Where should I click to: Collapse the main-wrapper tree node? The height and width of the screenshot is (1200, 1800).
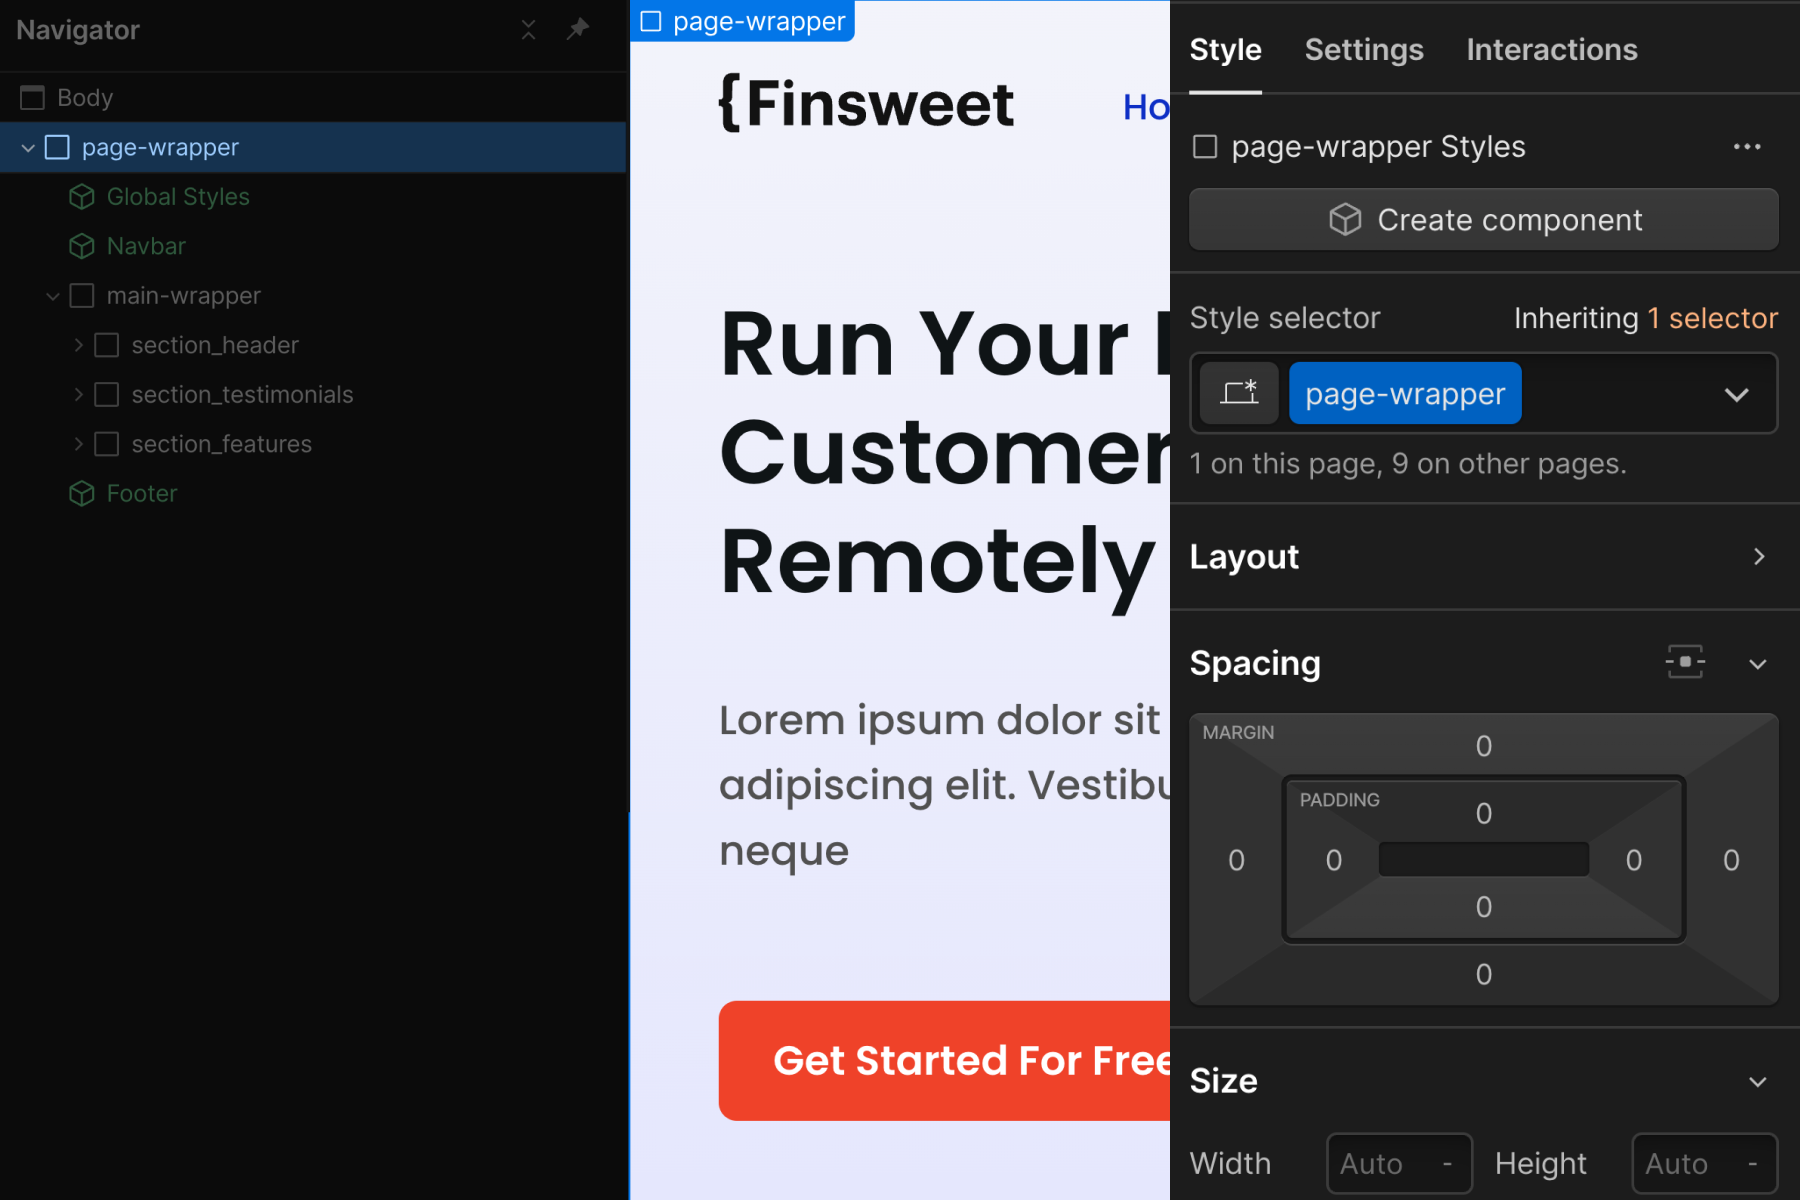click(53, 296)
